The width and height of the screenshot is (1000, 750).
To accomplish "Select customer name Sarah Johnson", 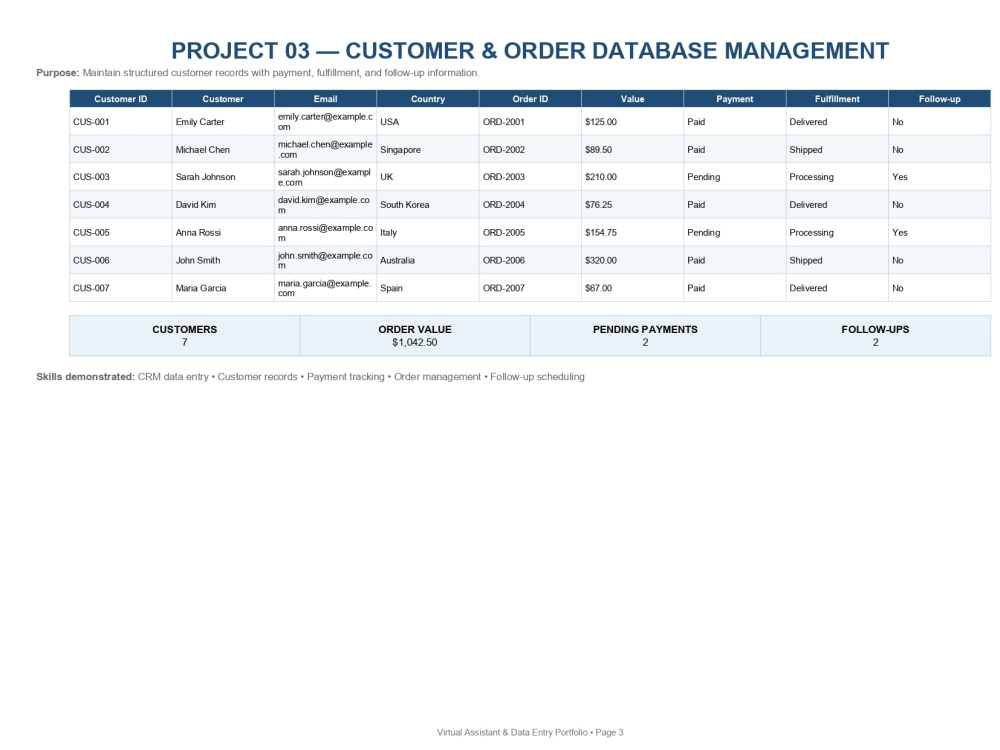I will pos(205,177).
